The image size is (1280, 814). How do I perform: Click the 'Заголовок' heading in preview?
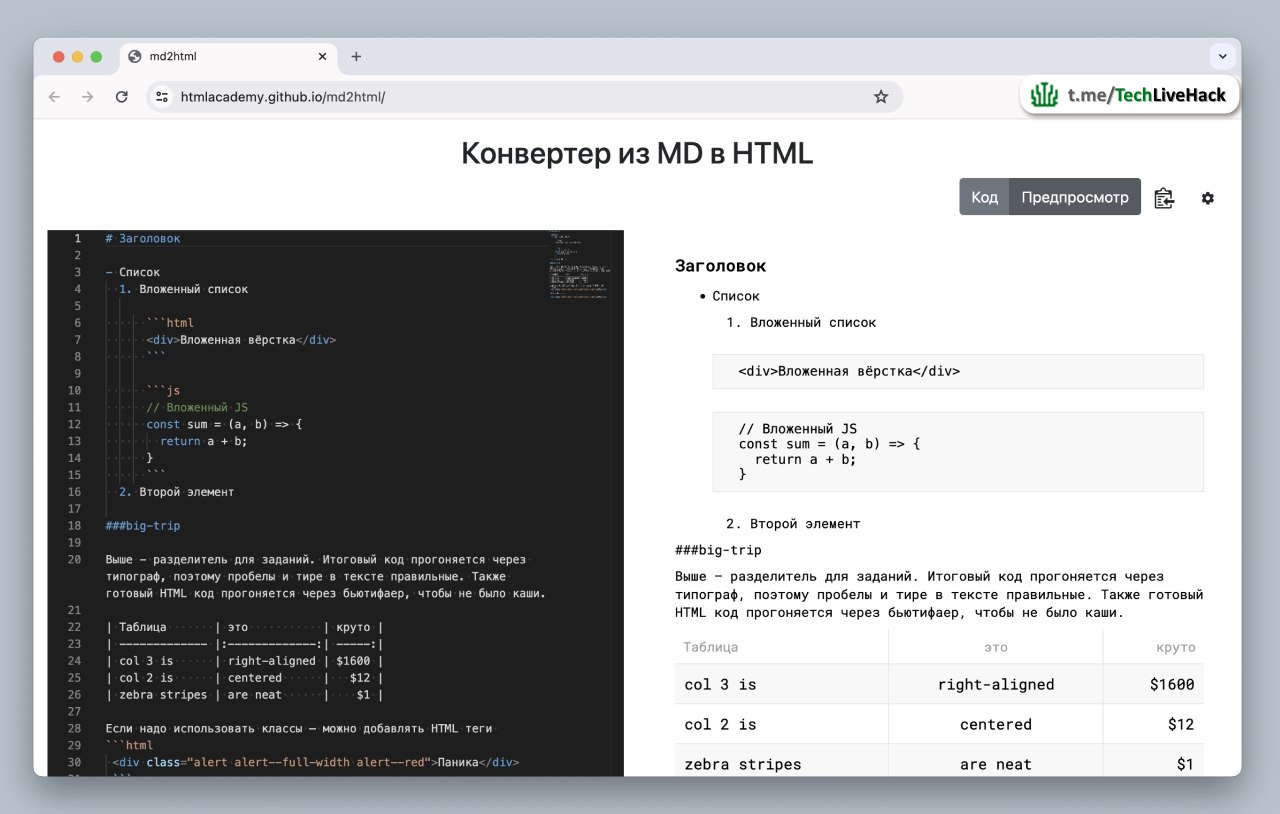(720, 266)
